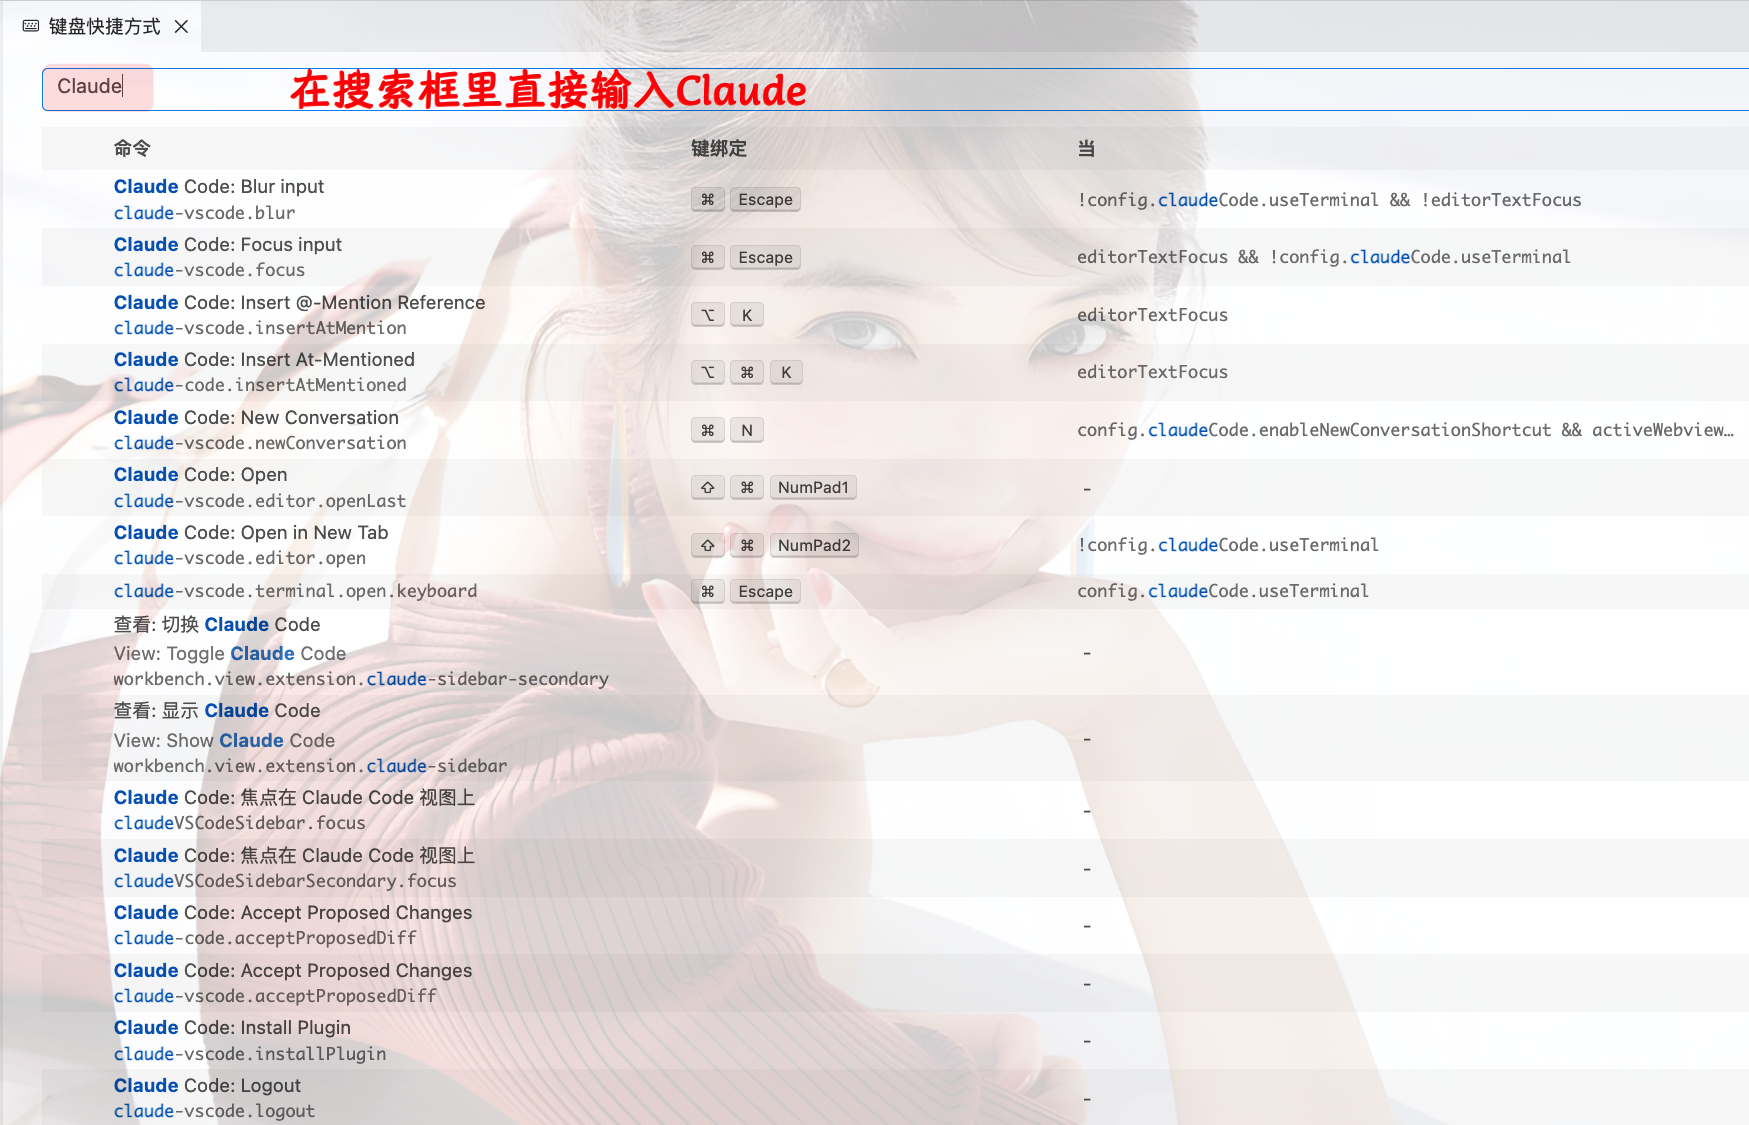Click the 当 column header
Image resolution: width=1749 pixels, height=1125 pixels.
[x=1086, y=148]
